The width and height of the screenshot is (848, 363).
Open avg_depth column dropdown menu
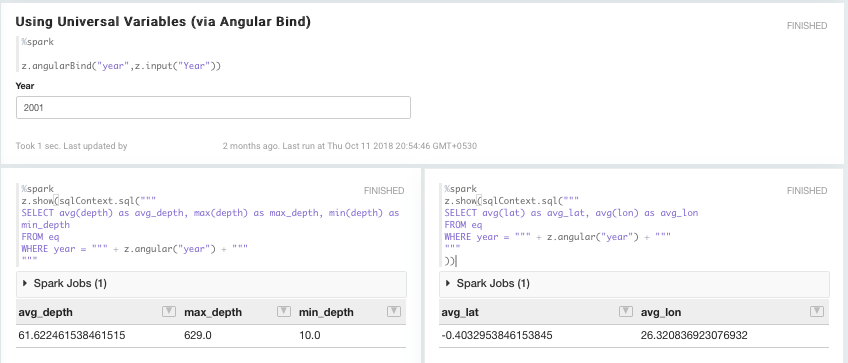tap(169, 312)
